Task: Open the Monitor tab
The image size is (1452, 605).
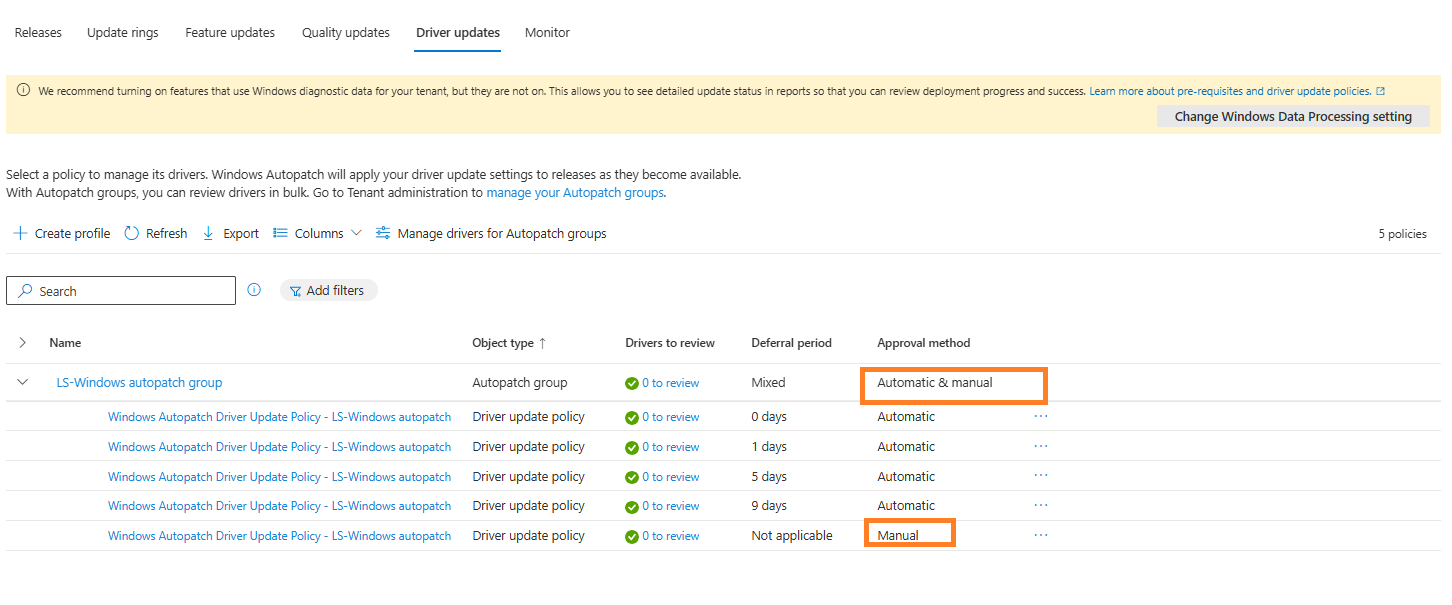Action: pyautogui.click(x=547, y=32)
